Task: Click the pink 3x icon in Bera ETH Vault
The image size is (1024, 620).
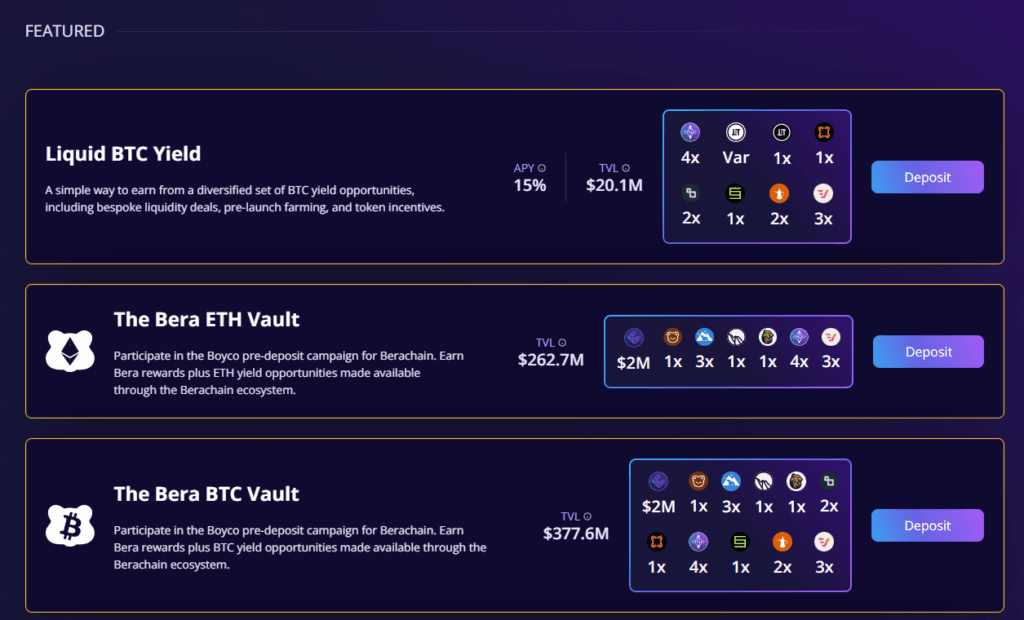Action: coord(830,338)
